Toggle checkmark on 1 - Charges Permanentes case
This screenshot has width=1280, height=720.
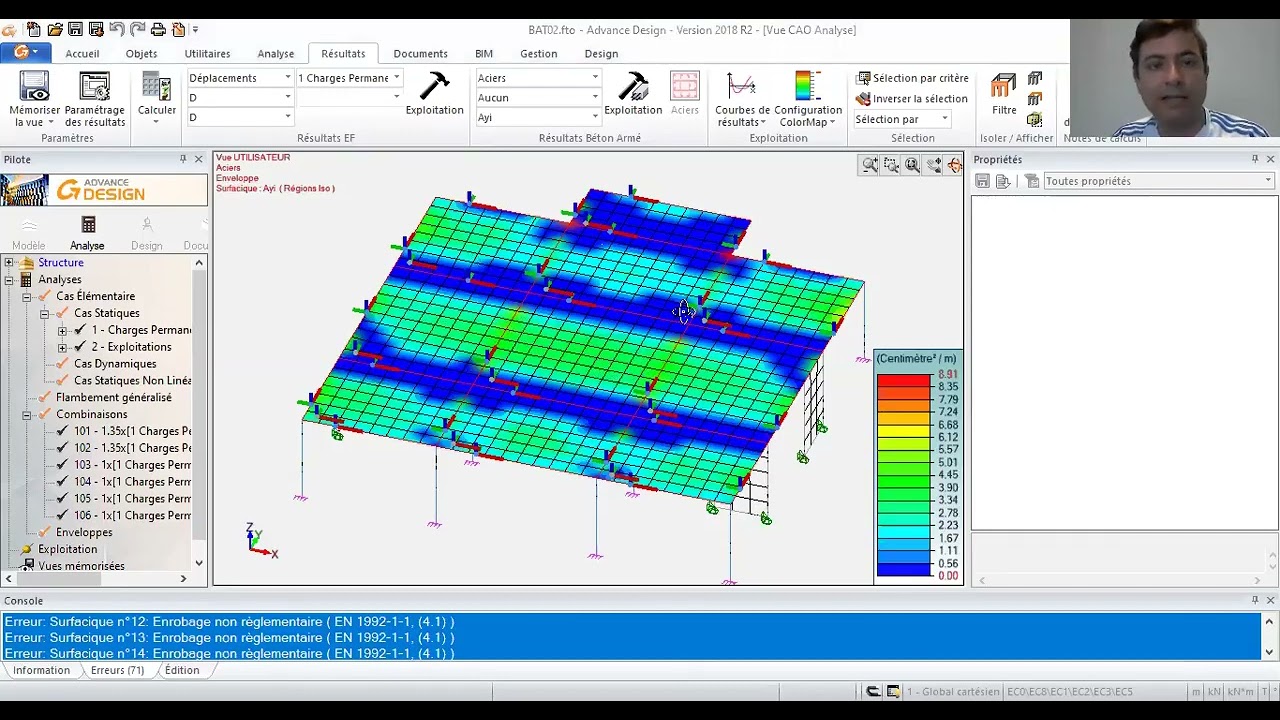(x=80, y=330)
